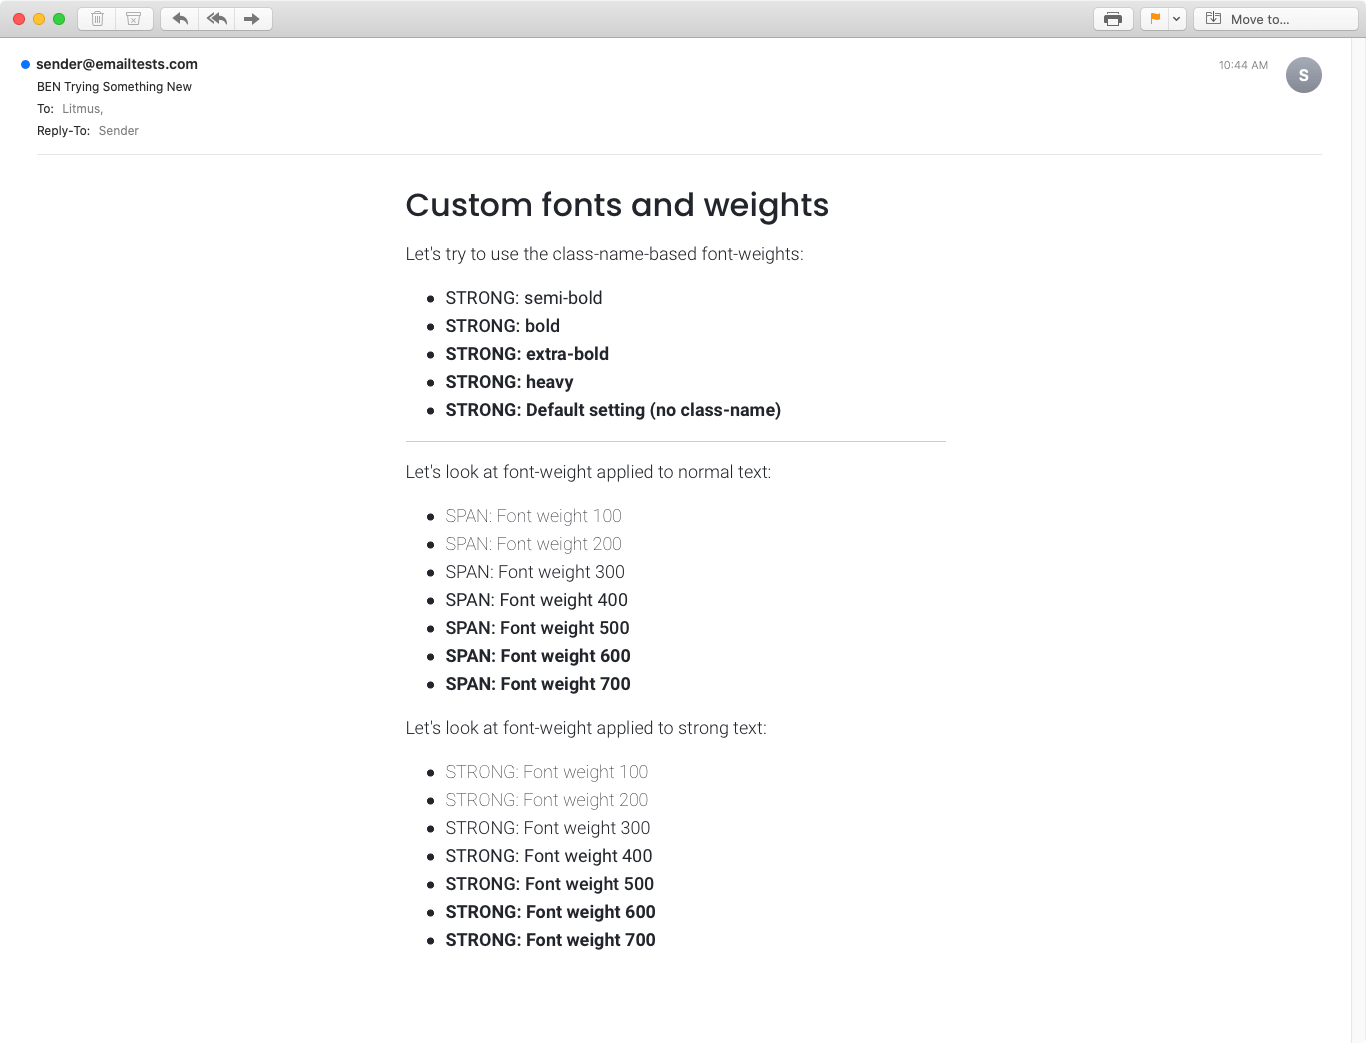Open the circular S sender avatar
Viewport: 1366px width, 1043px height.
click(1304, 75)
